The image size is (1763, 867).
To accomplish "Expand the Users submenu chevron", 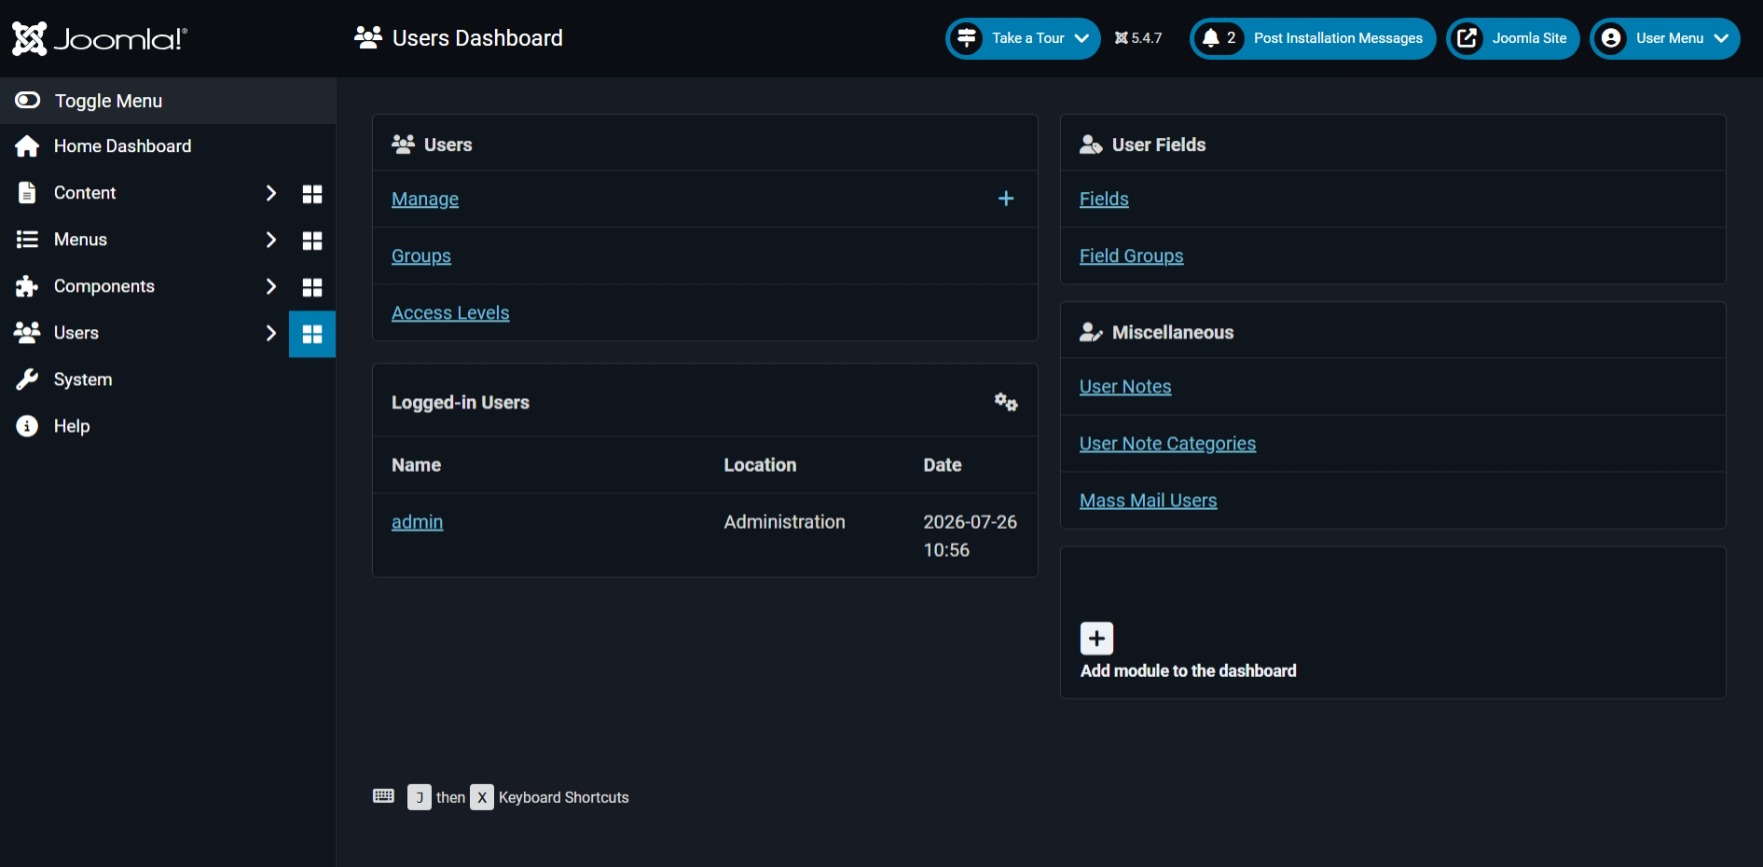I will coord(270,333).
